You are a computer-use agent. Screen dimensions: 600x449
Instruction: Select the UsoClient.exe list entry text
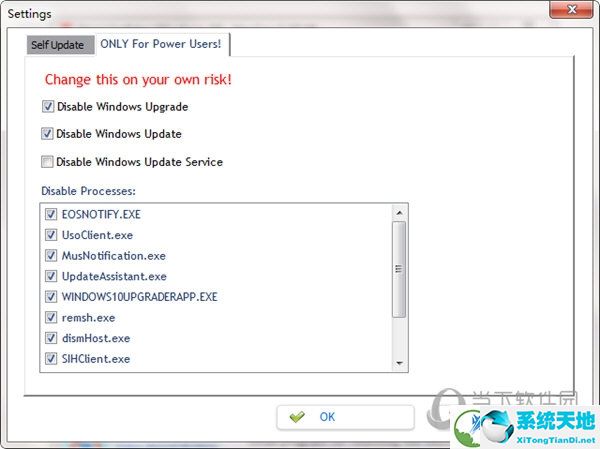[x=97, y=235]
